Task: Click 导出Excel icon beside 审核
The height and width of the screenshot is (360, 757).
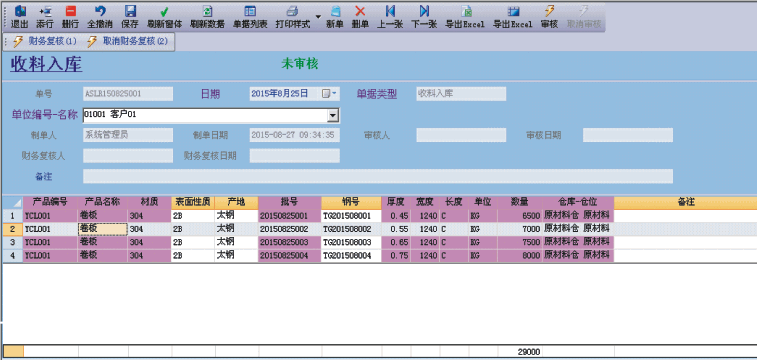Action: [x=513, y=16]
